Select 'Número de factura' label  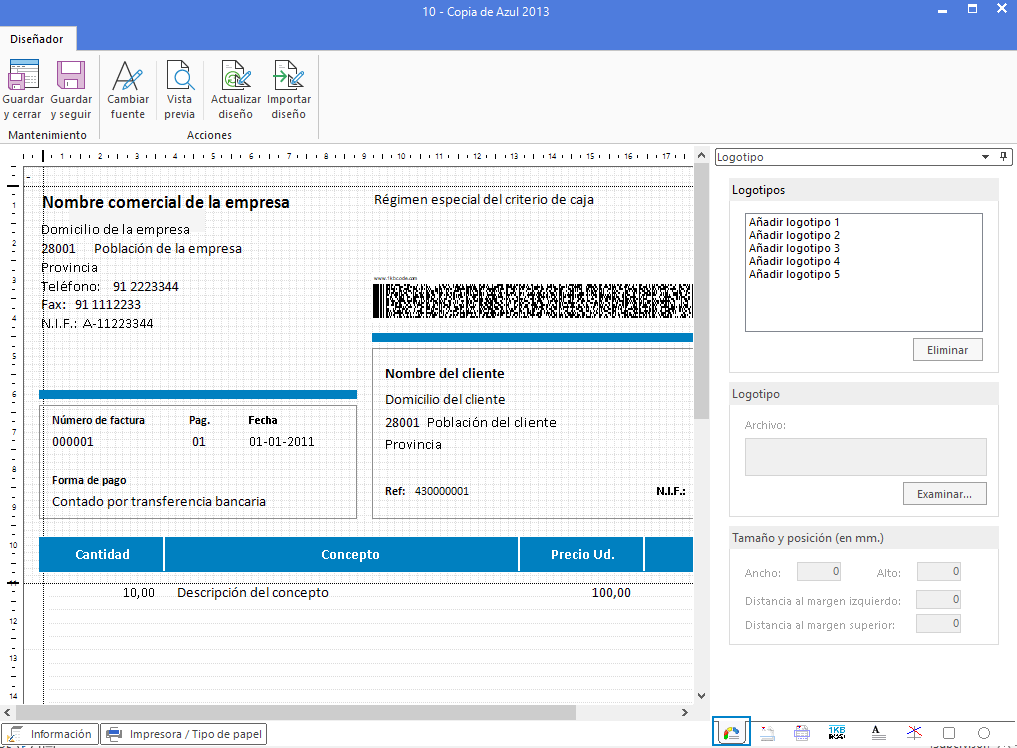pos(99,420)
